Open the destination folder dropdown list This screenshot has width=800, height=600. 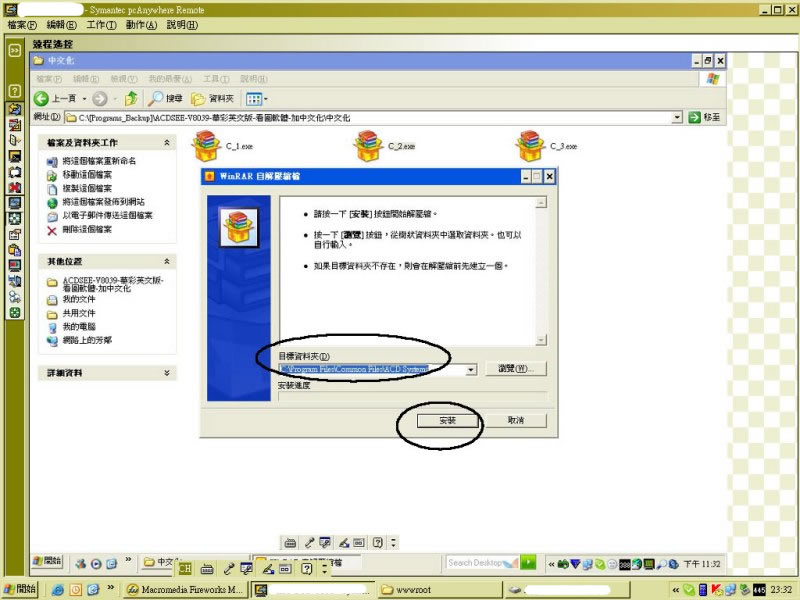coord(470,370)
